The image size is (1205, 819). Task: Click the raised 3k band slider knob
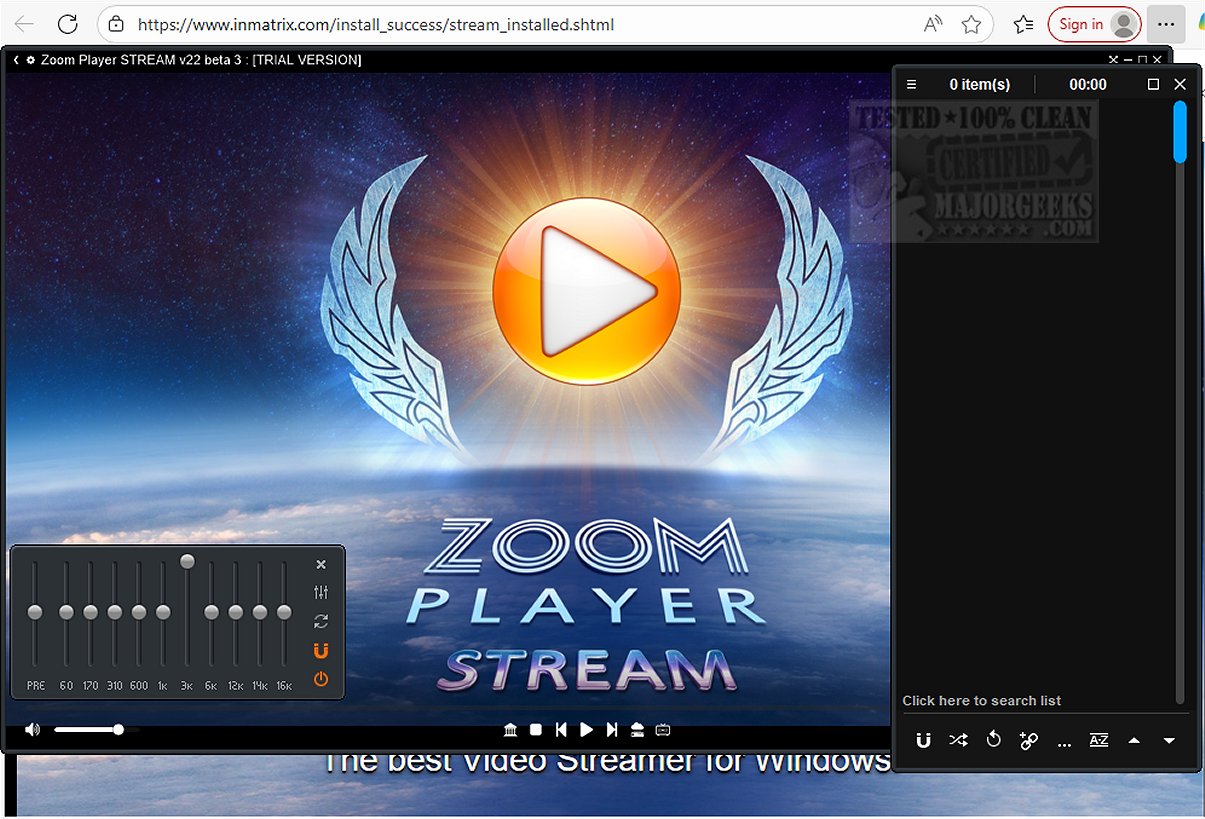tap(187, 562)
